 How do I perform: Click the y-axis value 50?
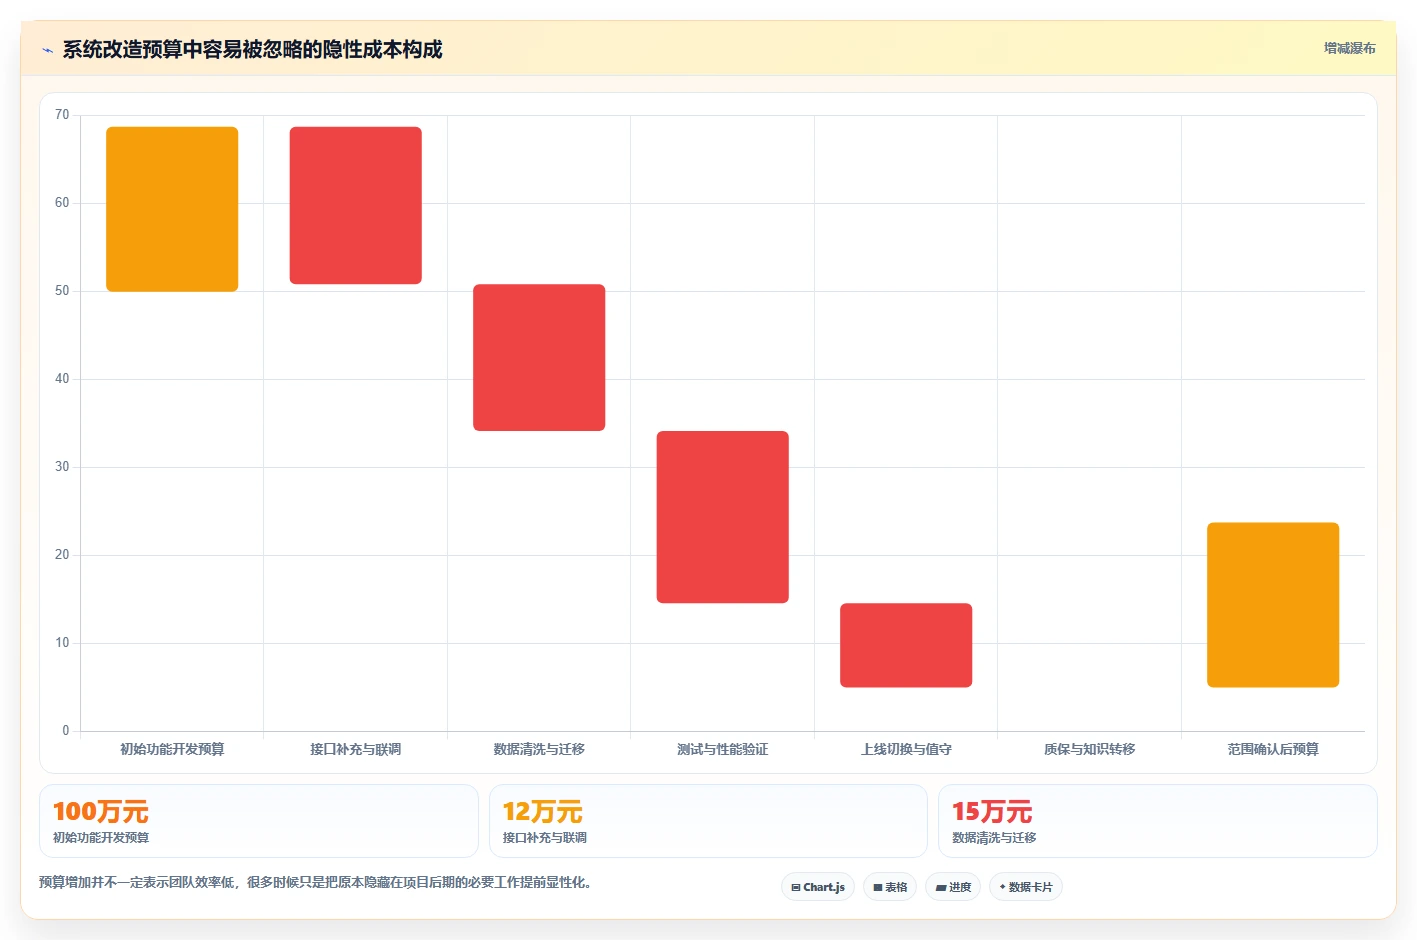[62, 291]
